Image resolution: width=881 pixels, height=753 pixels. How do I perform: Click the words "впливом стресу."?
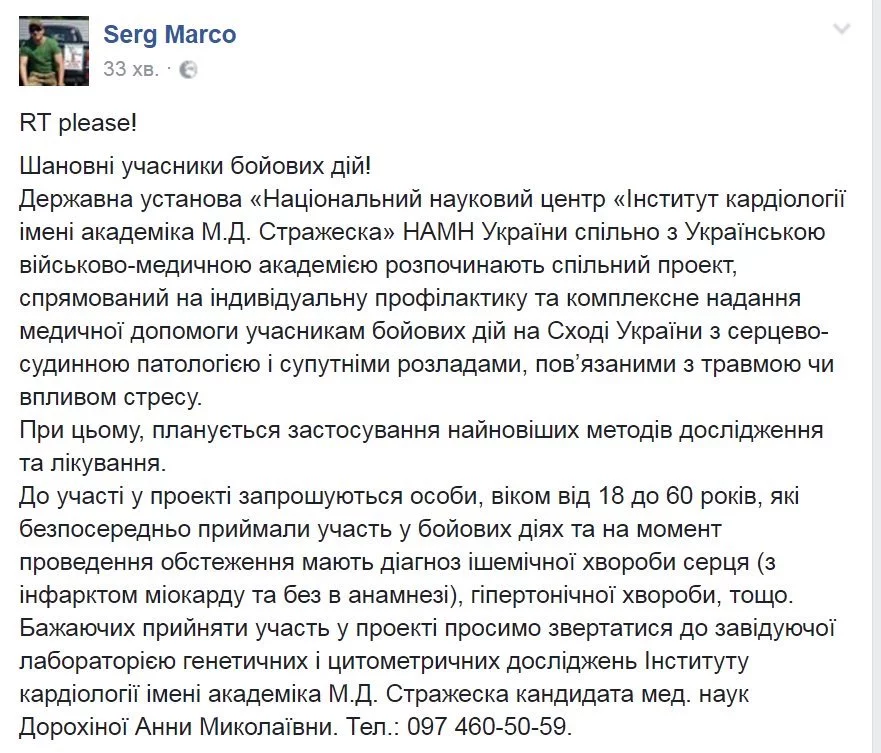pyautogui.click(x=109, y=397)
